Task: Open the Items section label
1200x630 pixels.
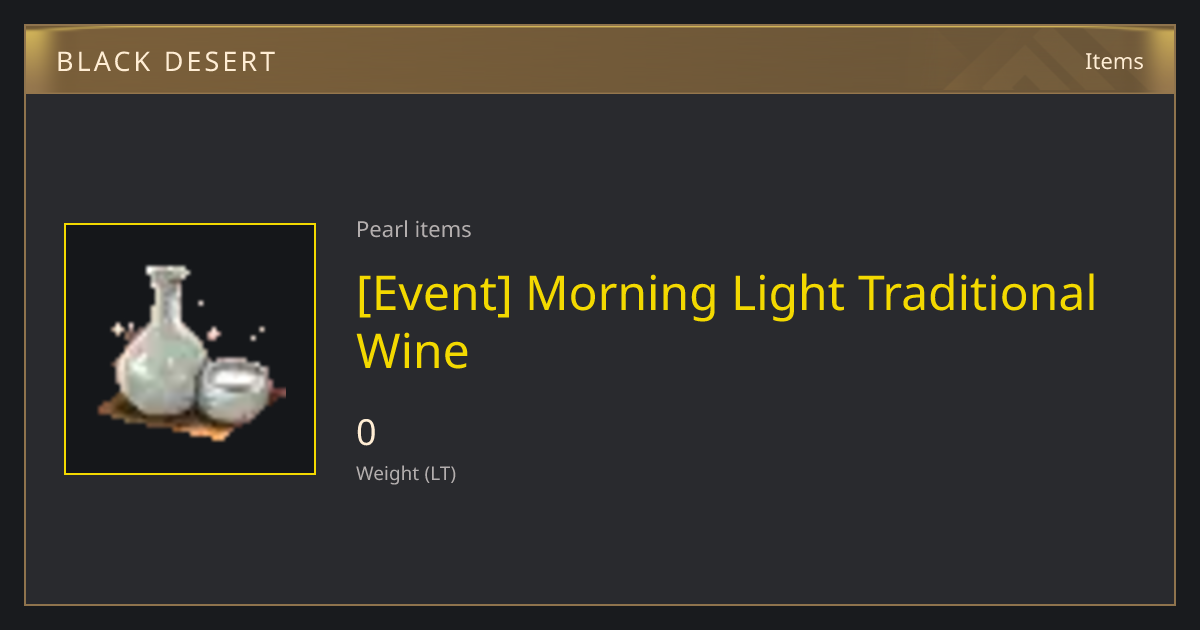Action: 1114,61
